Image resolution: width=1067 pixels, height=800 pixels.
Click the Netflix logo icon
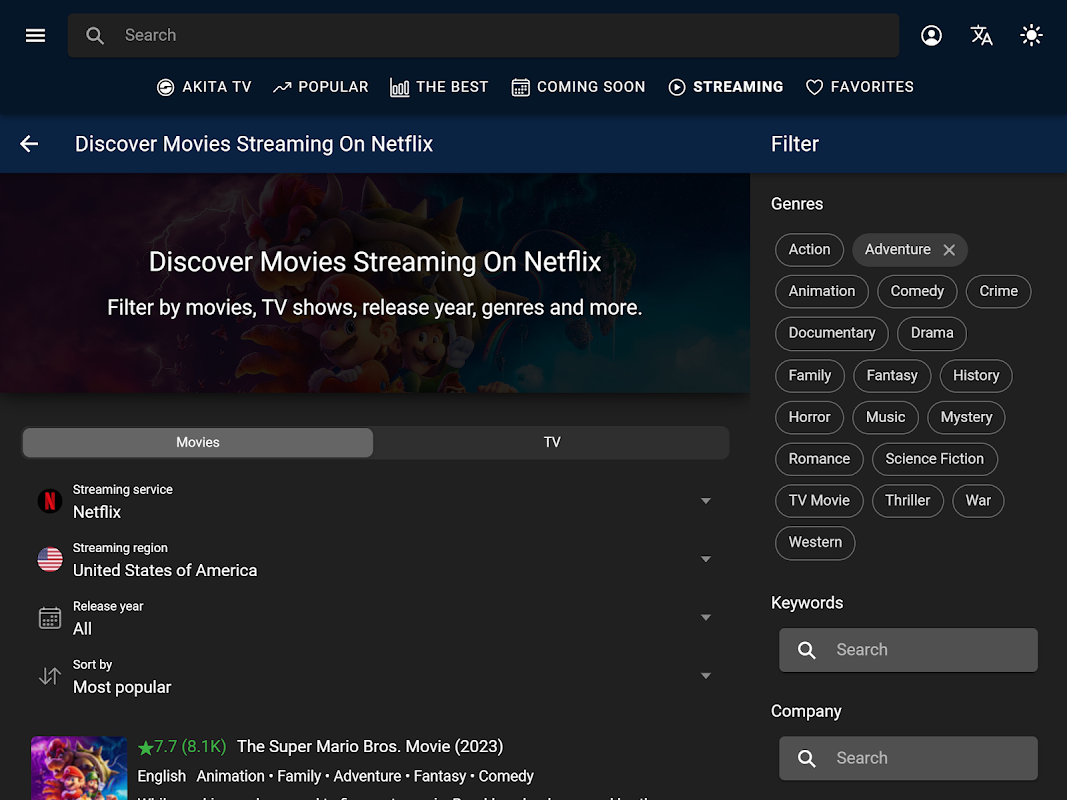[x=50, y=501]
